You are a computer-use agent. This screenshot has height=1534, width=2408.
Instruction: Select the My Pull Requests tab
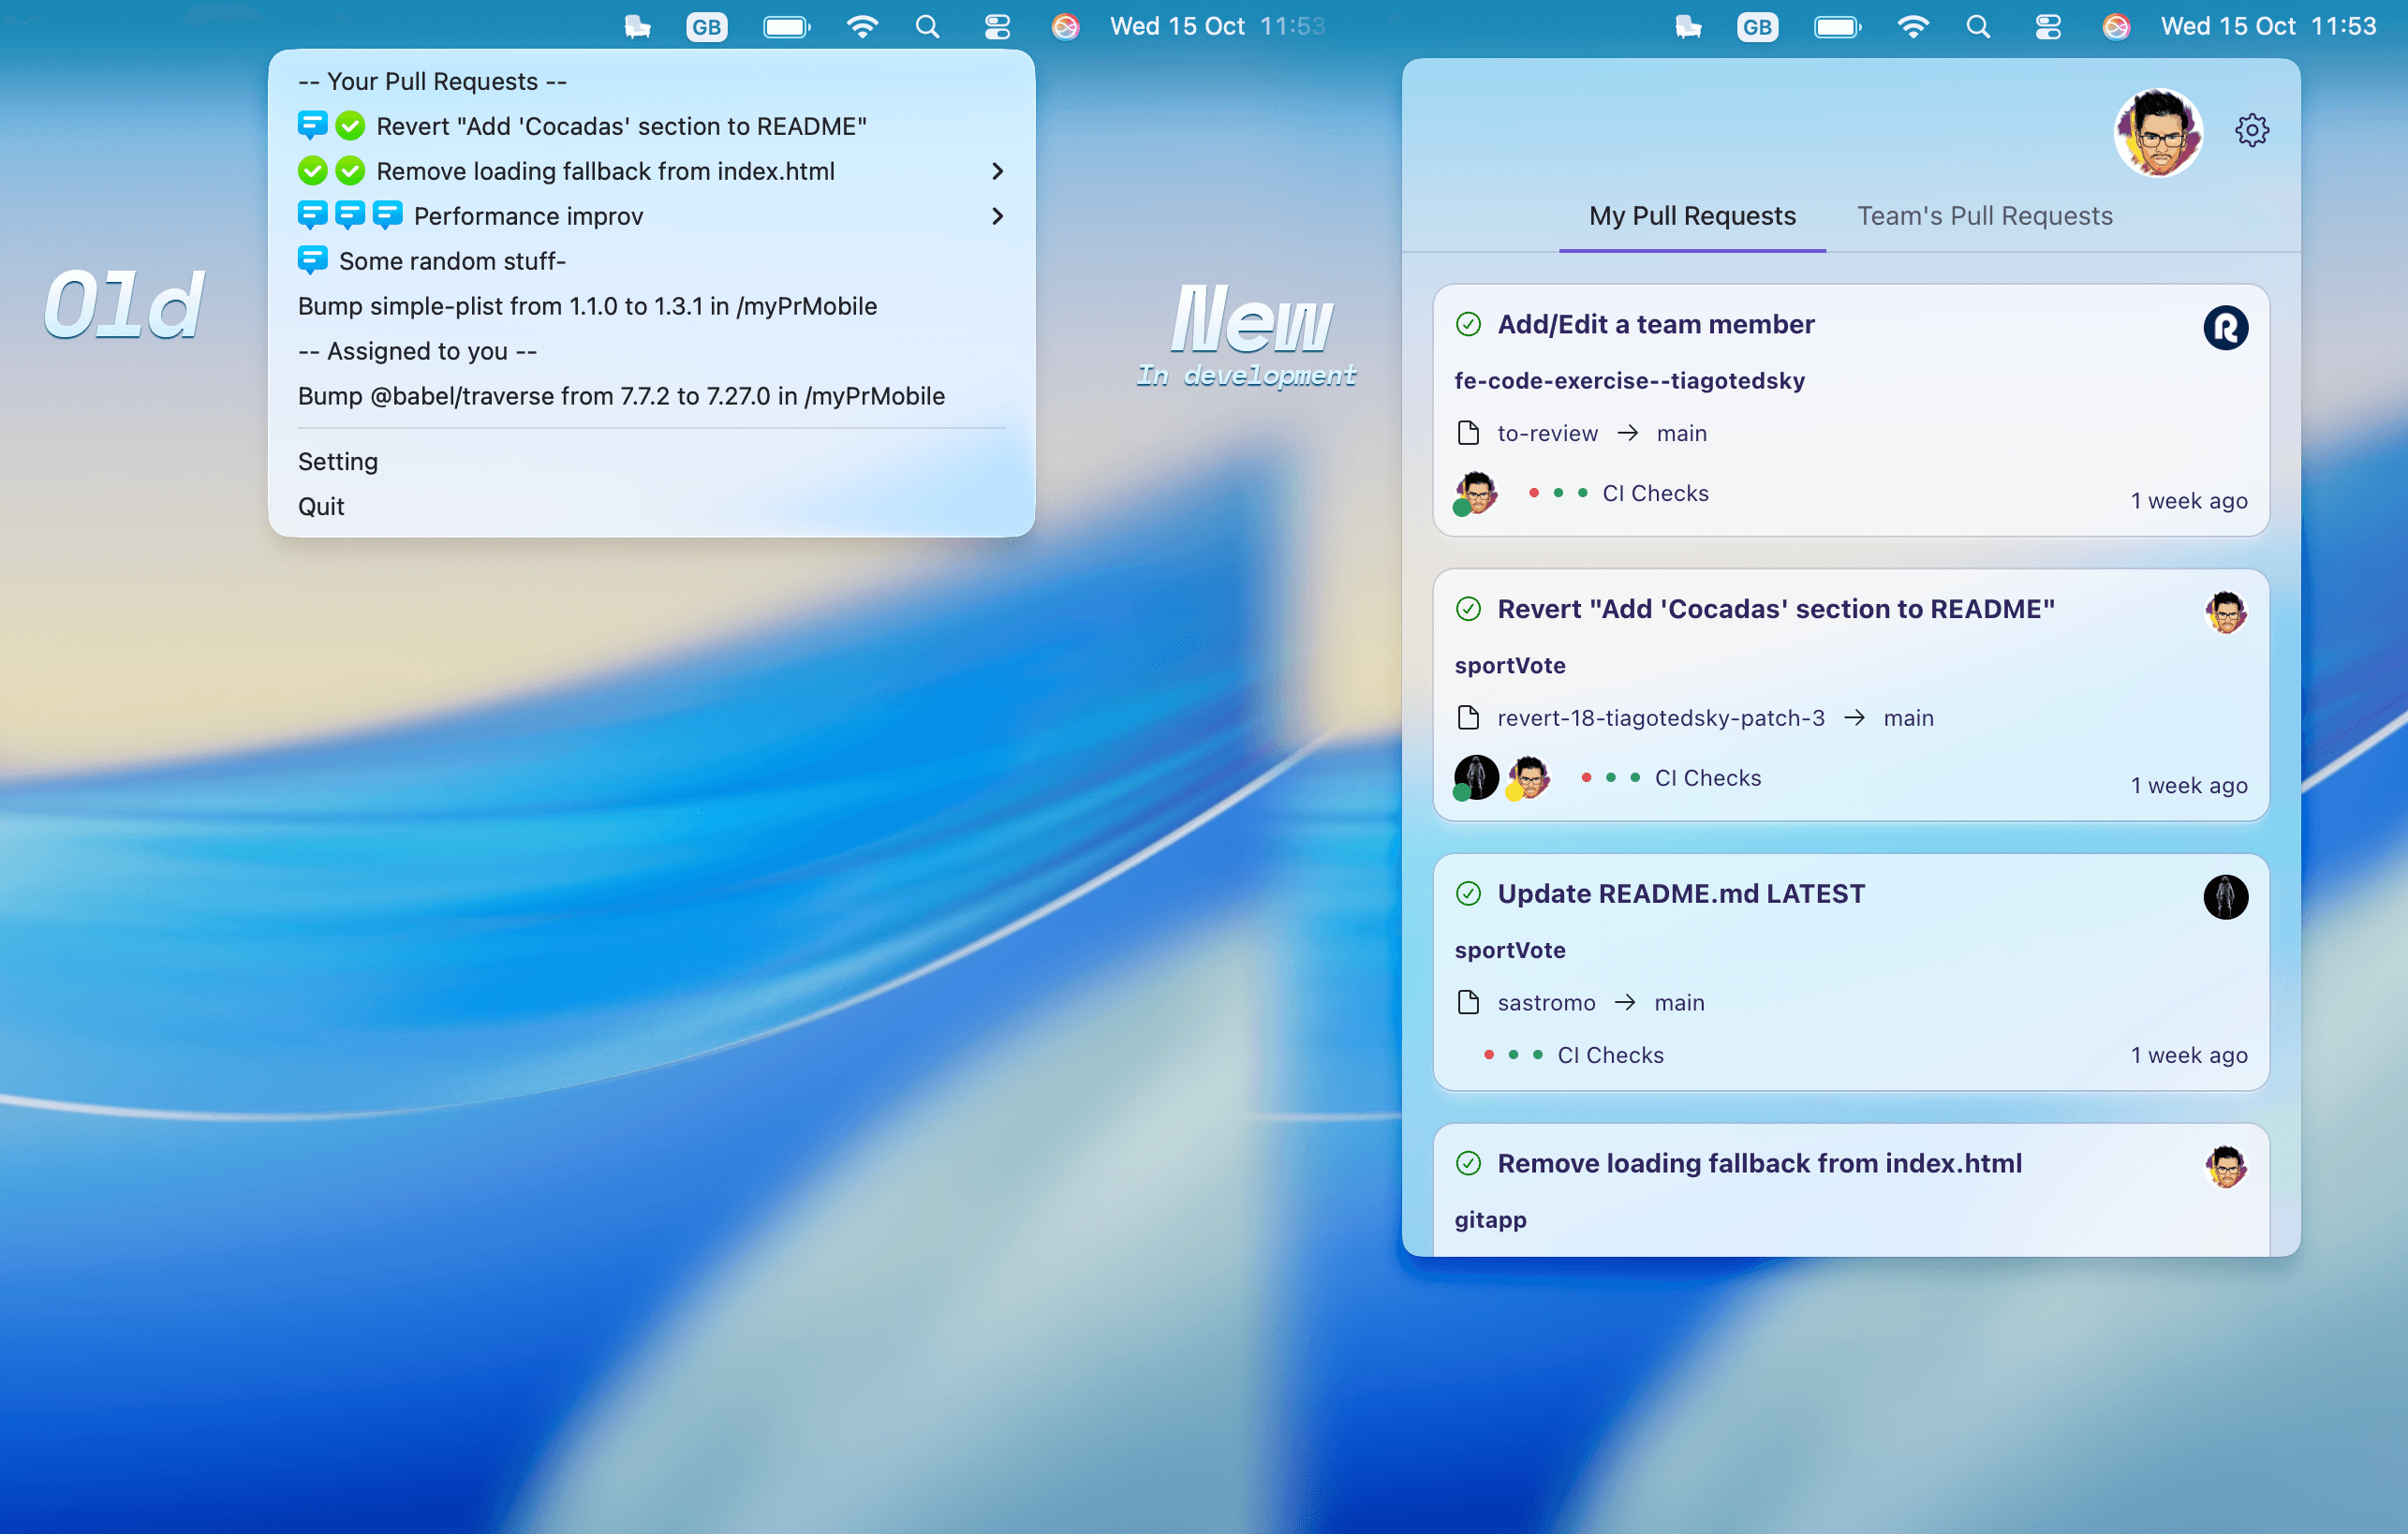click(1692, 216)
